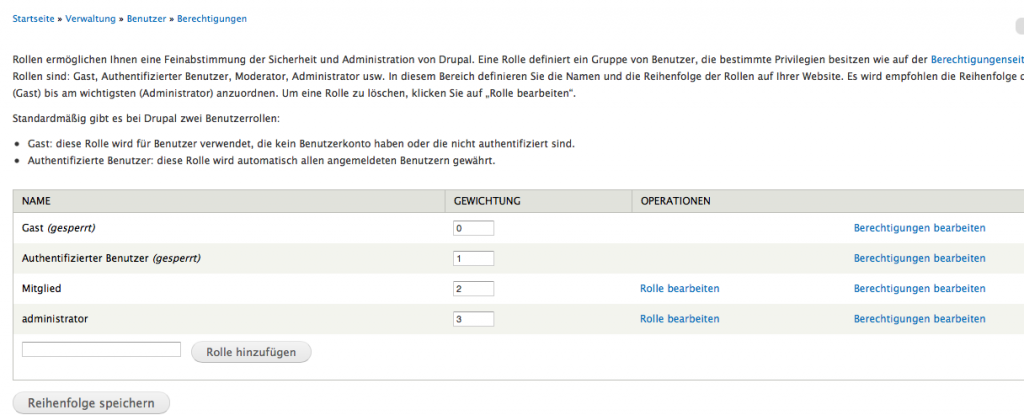Focus the administrator weight field
The height and width of the screenshot is (415, 1024).
point(474,320)
